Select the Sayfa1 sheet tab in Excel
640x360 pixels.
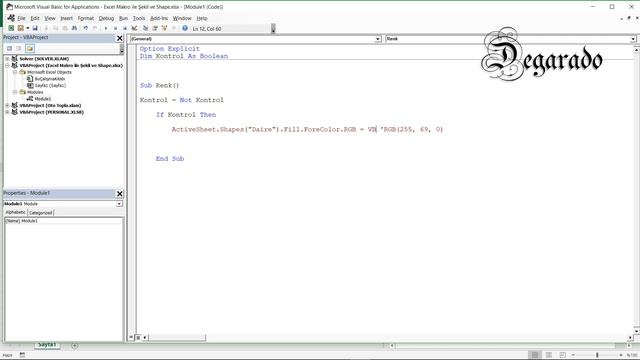[x=47, y=345]
